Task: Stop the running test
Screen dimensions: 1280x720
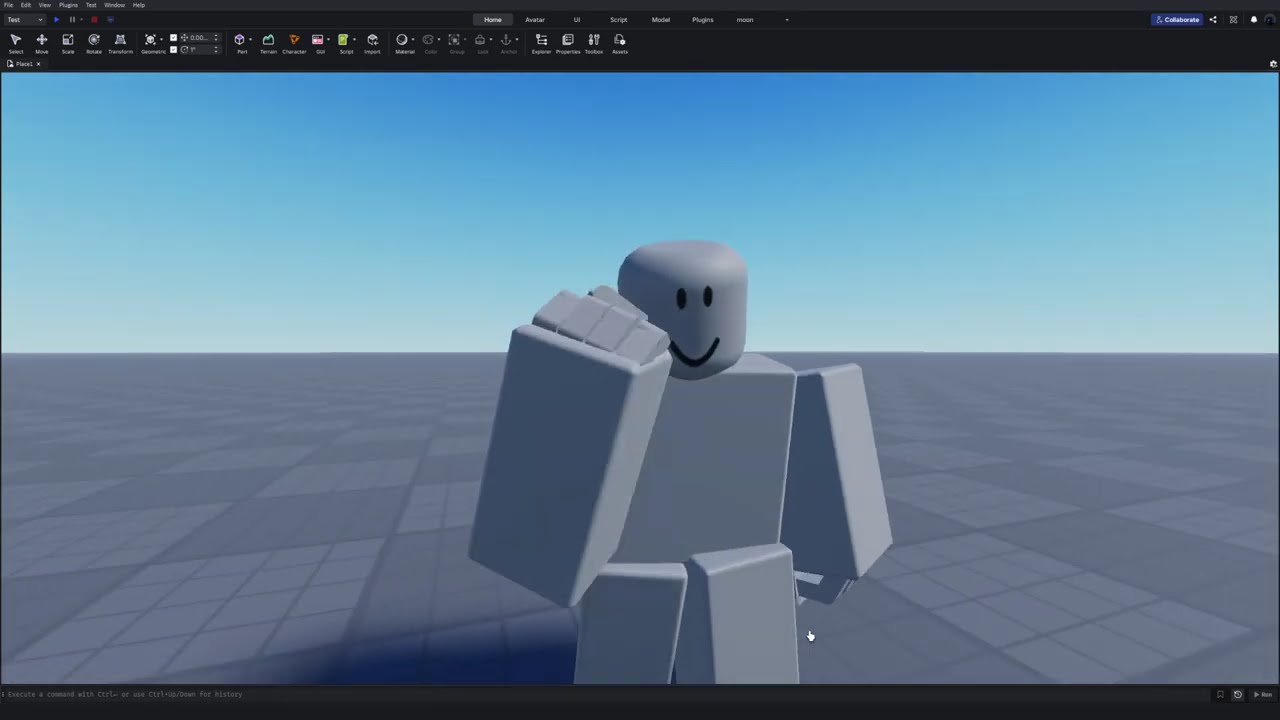Action: click(x=94, y=19)
